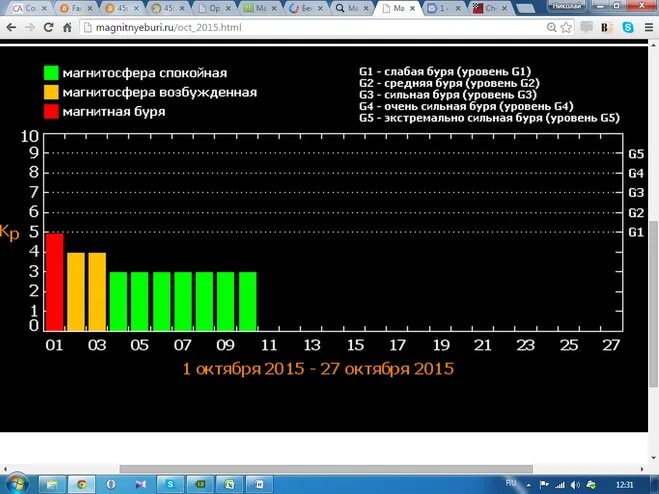Click the red 'магнитная буря' legend swatch
The image size is (659, 494).
click(51, 111)
